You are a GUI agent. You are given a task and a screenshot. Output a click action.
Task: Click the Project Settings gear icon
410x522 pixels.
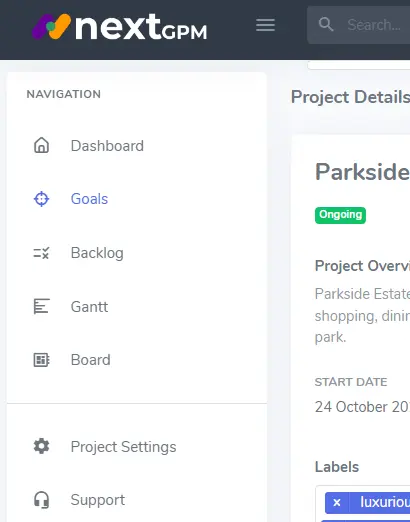[41, 446]
